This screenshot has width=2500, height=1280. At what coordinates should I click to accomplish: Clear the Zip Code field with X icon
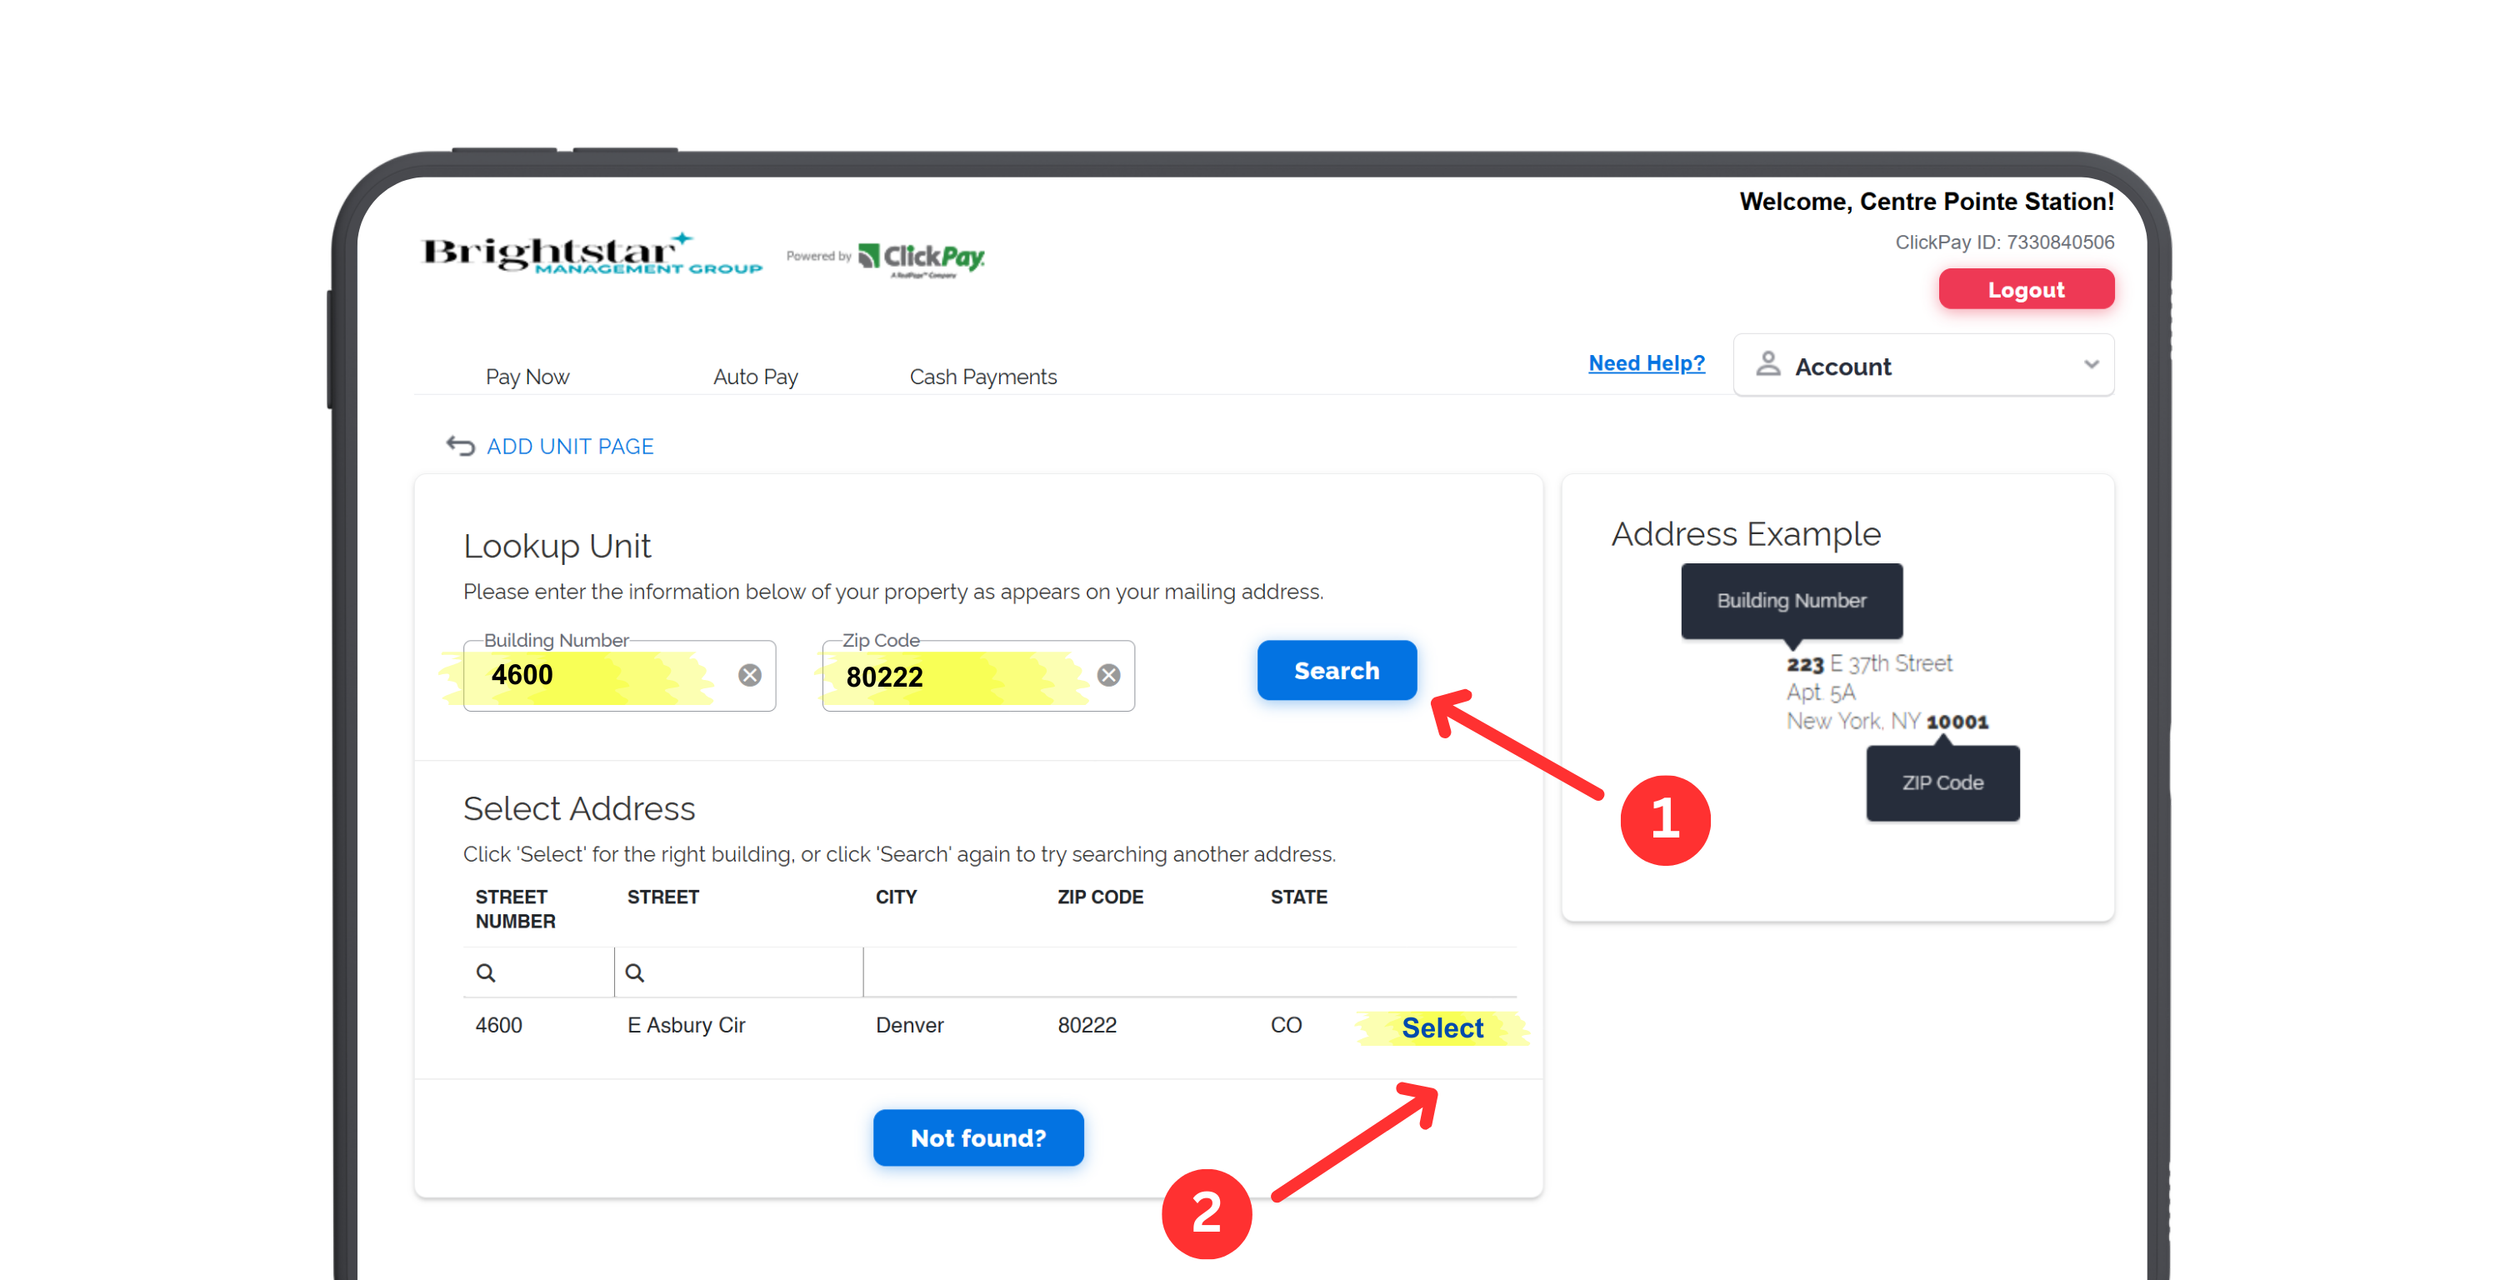pos(1108,675)
